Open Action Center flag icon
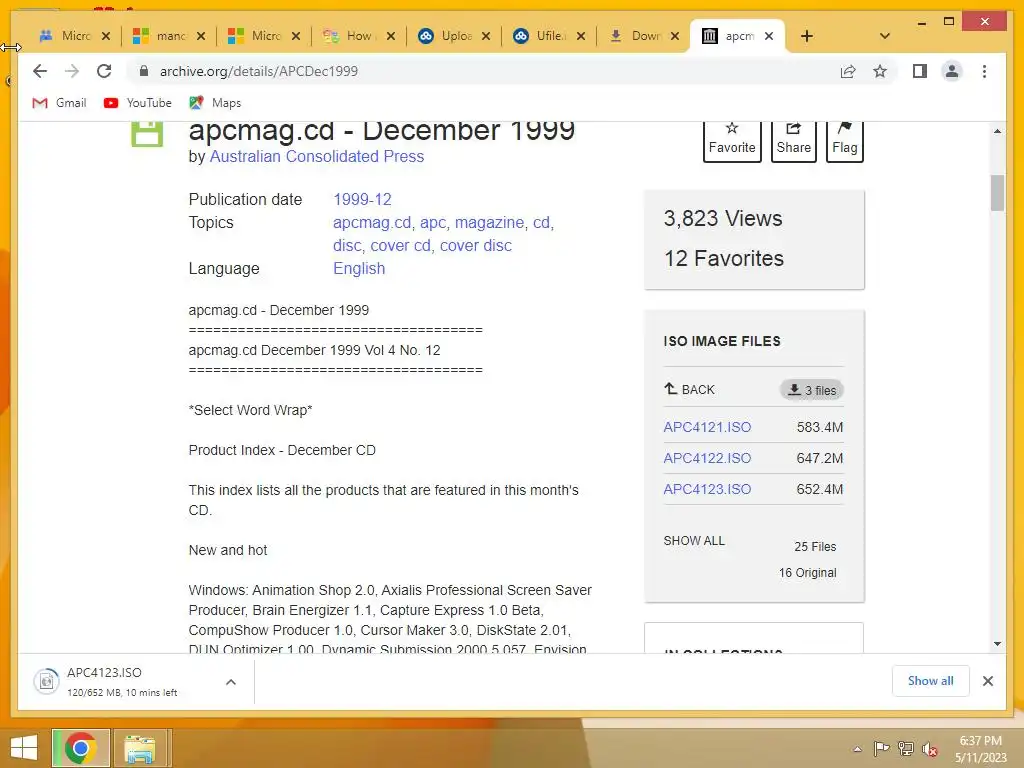1024x768 pixels. pyautogui.click(x=881, y=748)
